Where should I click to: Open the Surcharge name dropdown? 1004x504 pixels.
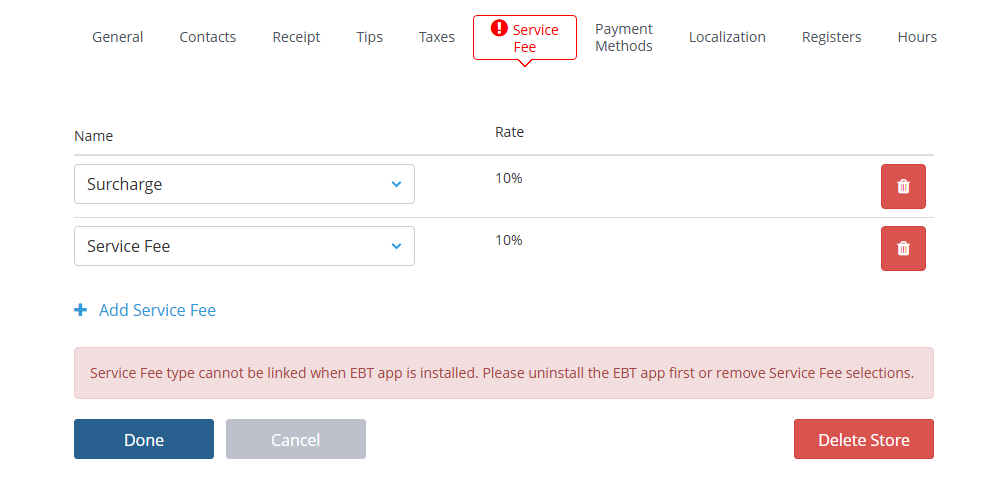click(x=244, y=184)
